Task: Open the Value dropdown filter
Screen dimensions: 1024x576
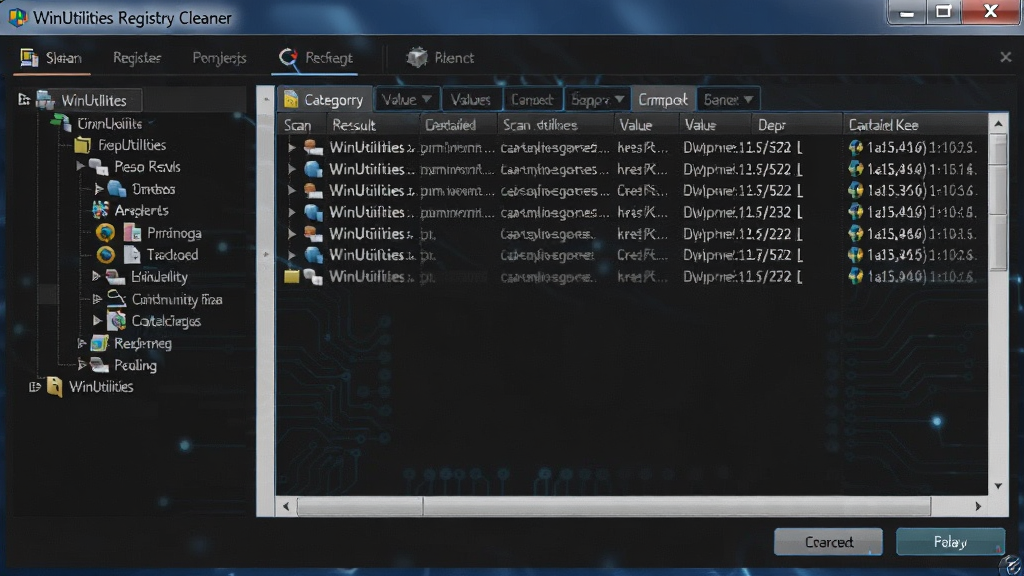Action: pos(406,100)
